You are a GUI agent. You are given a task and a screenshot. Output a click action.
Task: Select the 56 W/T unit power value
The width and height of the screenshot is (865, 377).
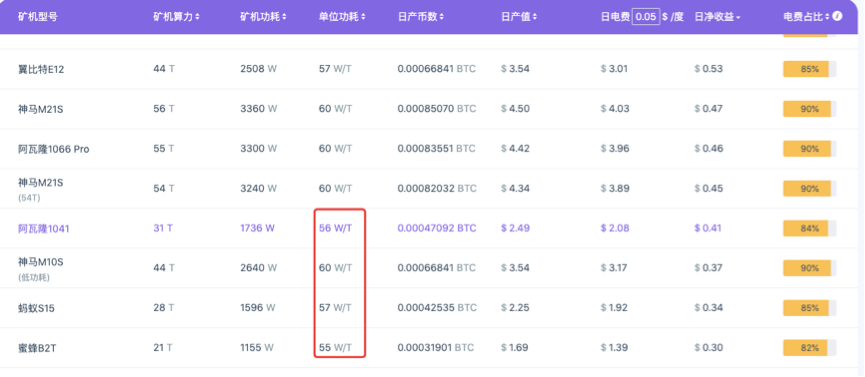(x=335, y=229)
